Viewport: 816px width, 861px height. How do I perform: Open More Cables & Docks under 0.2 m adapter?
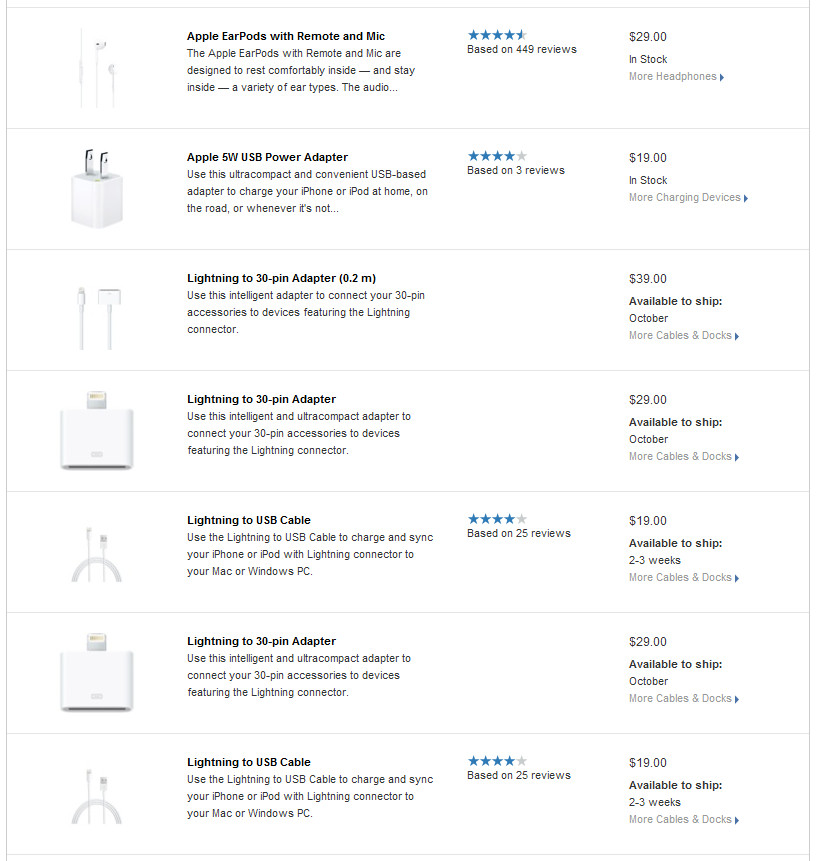(x=680, y=336)
